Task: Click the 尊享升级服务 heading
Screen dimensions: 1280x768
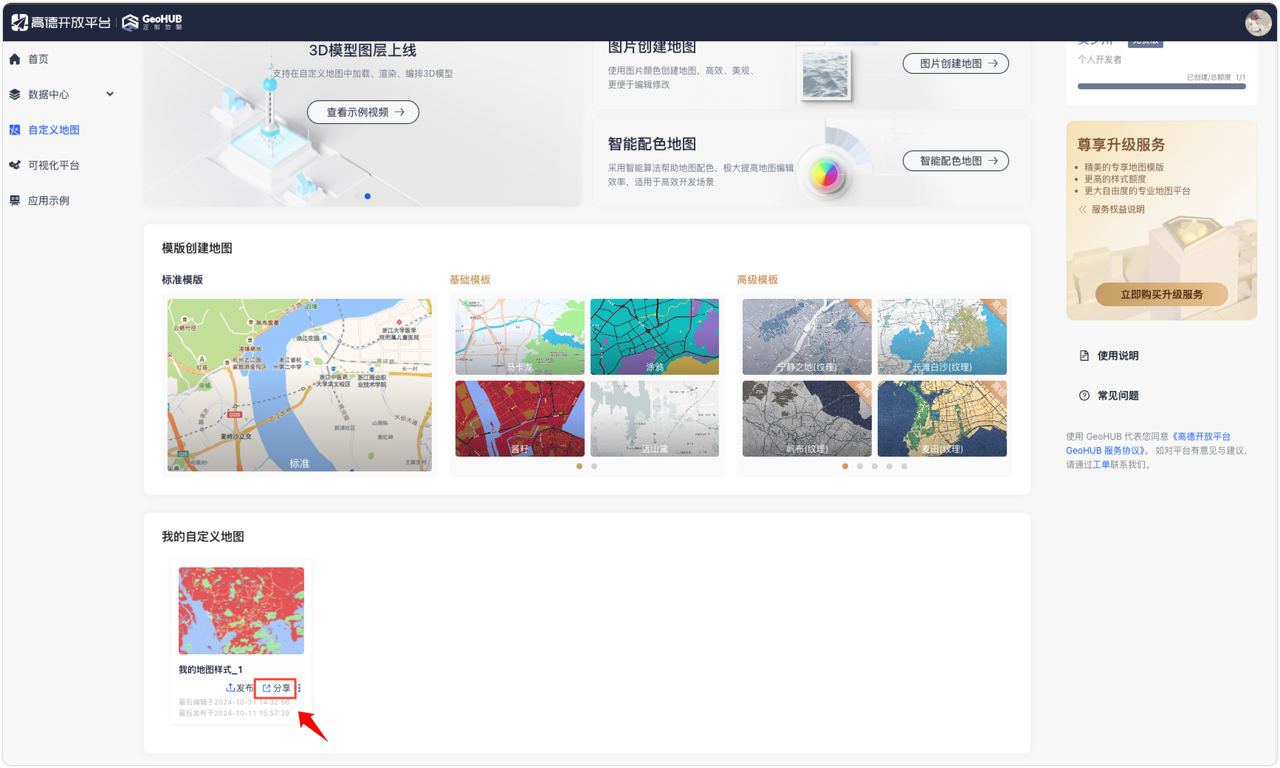Action: [1121, 145]
